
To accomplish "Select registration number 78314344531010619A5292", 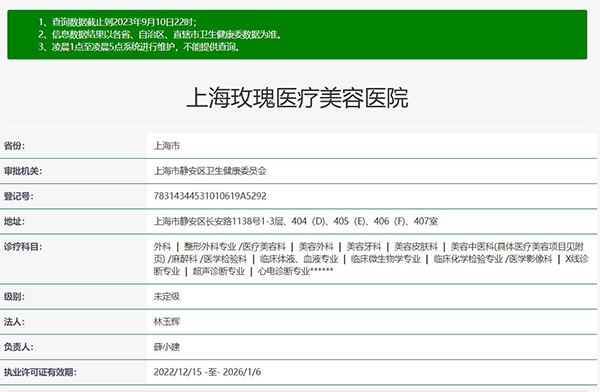I will (210, 196).
